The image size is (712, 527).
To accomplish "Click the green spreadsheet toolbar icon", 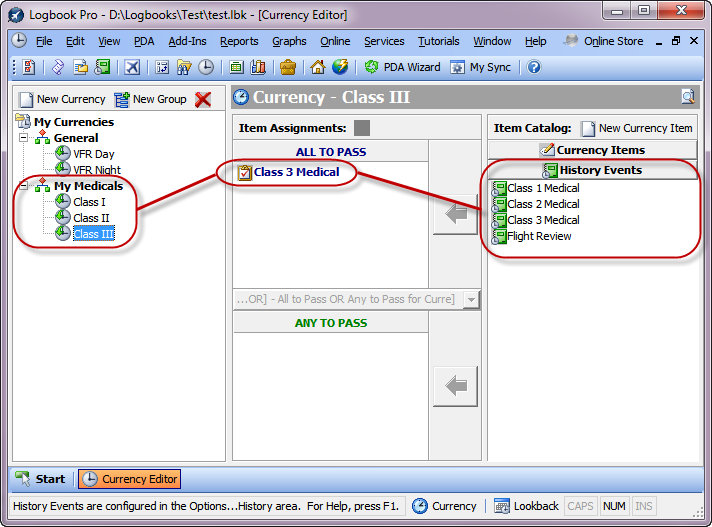I will pos(236,67).
